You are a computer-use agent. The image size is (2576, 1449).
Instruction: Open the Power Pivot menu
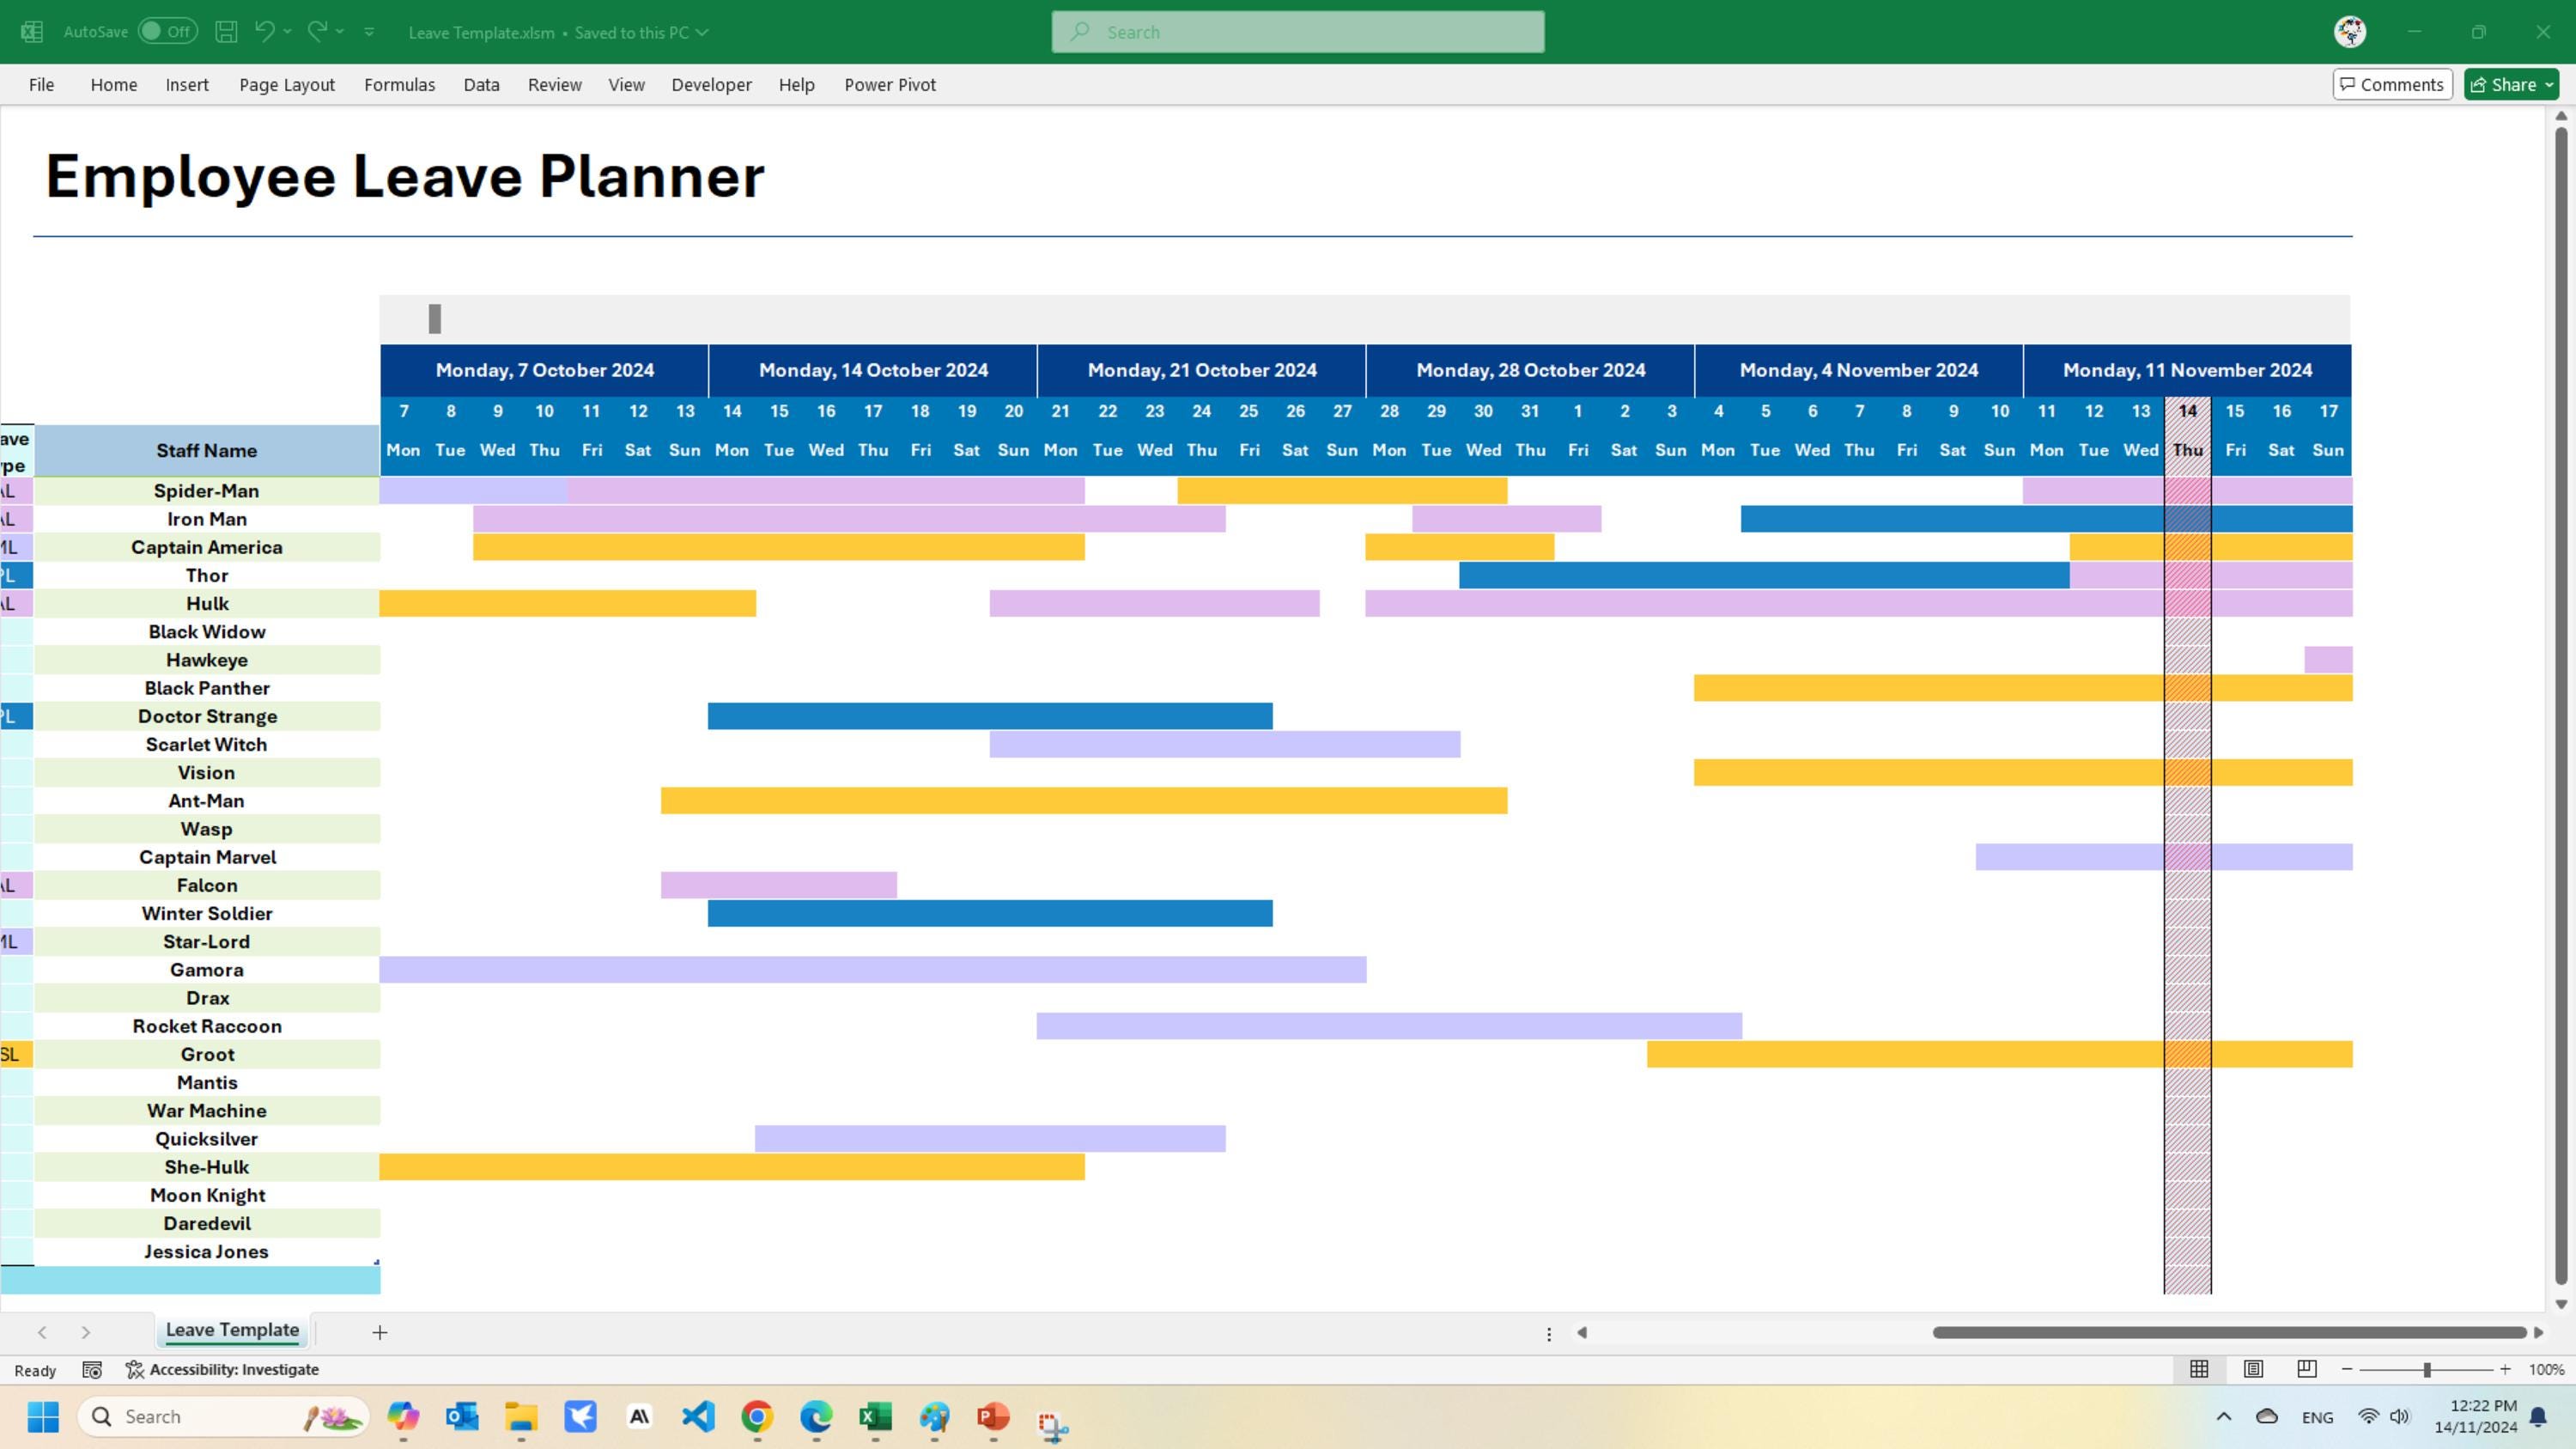point(889,84)
